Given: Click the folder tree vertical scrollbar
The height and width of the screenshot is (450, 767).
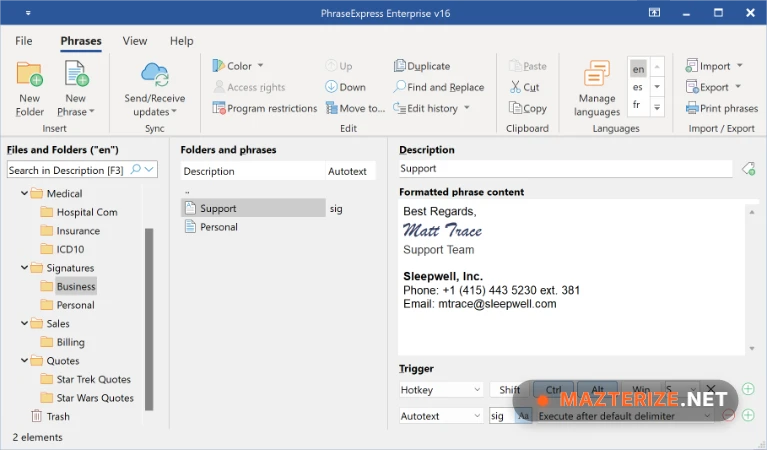Looking at the screenshot, I should coord(149,319).
